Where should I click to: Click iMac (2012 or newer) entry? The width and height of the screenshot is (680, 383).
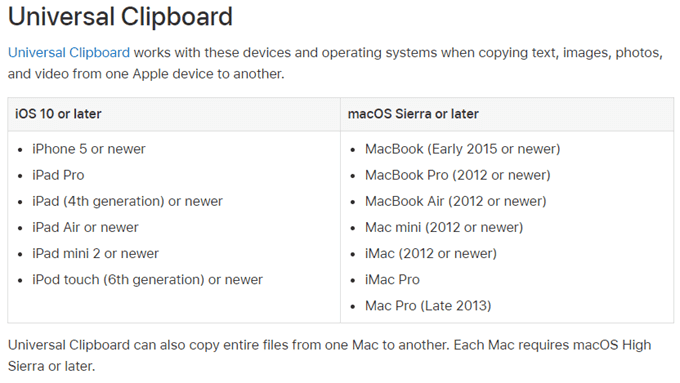(431, 253)
